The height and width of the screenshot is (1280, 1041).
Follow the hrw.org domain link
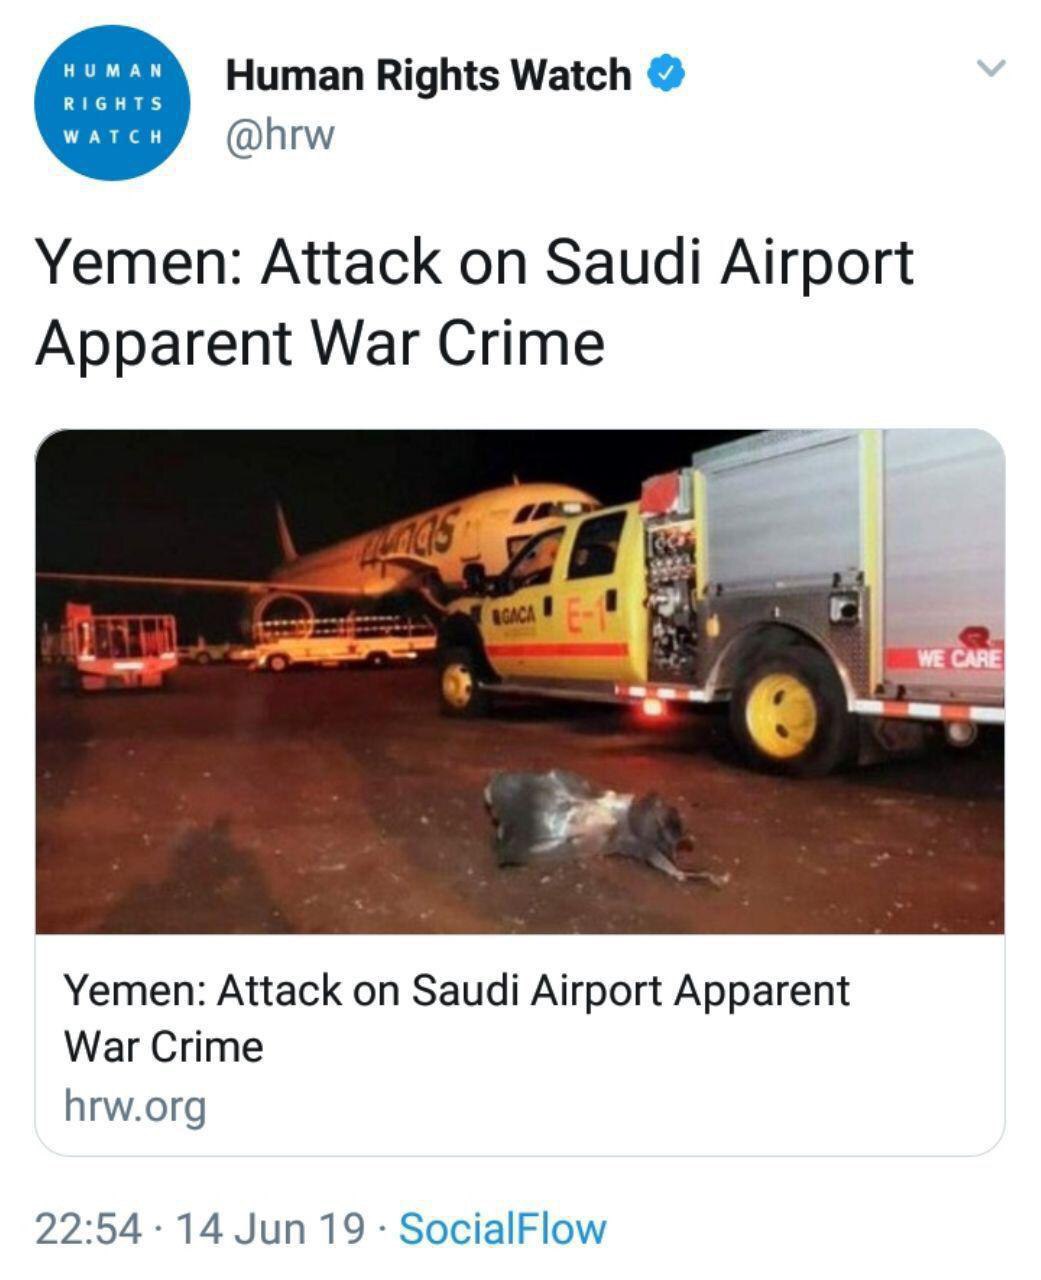coord(135,1105)
